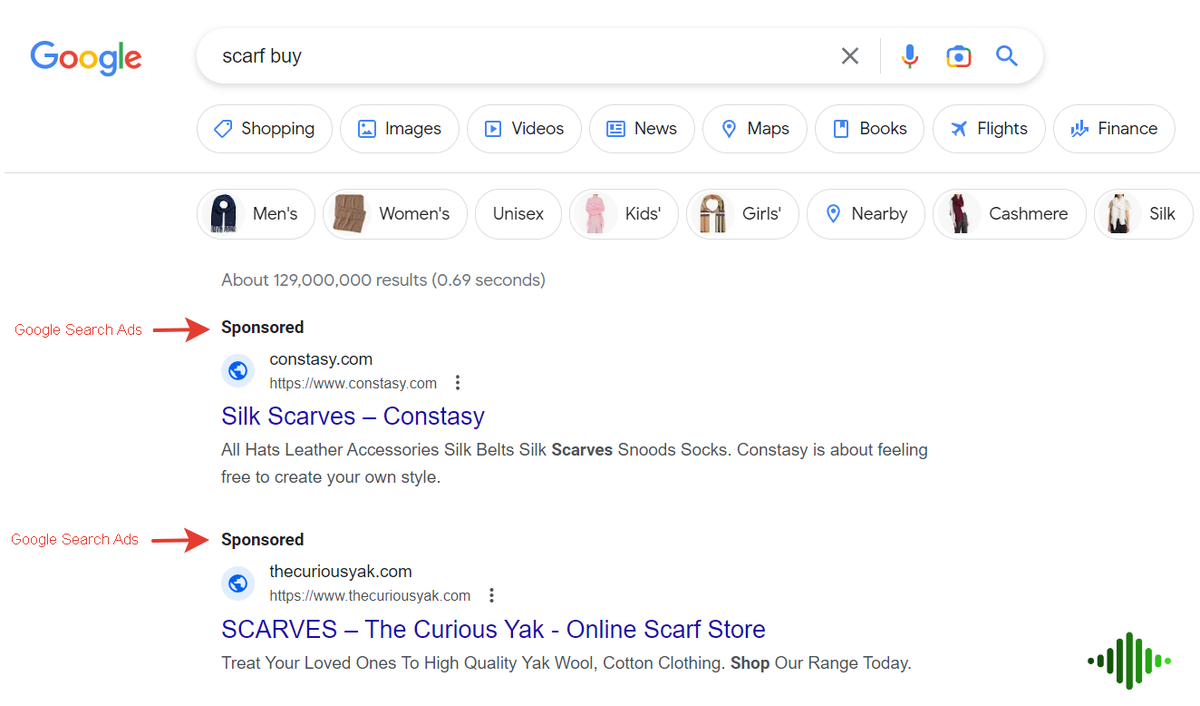The image size is (1200, 706).
Task: Toggle the Unisex filter chip
Action: (x=517, y=213)
